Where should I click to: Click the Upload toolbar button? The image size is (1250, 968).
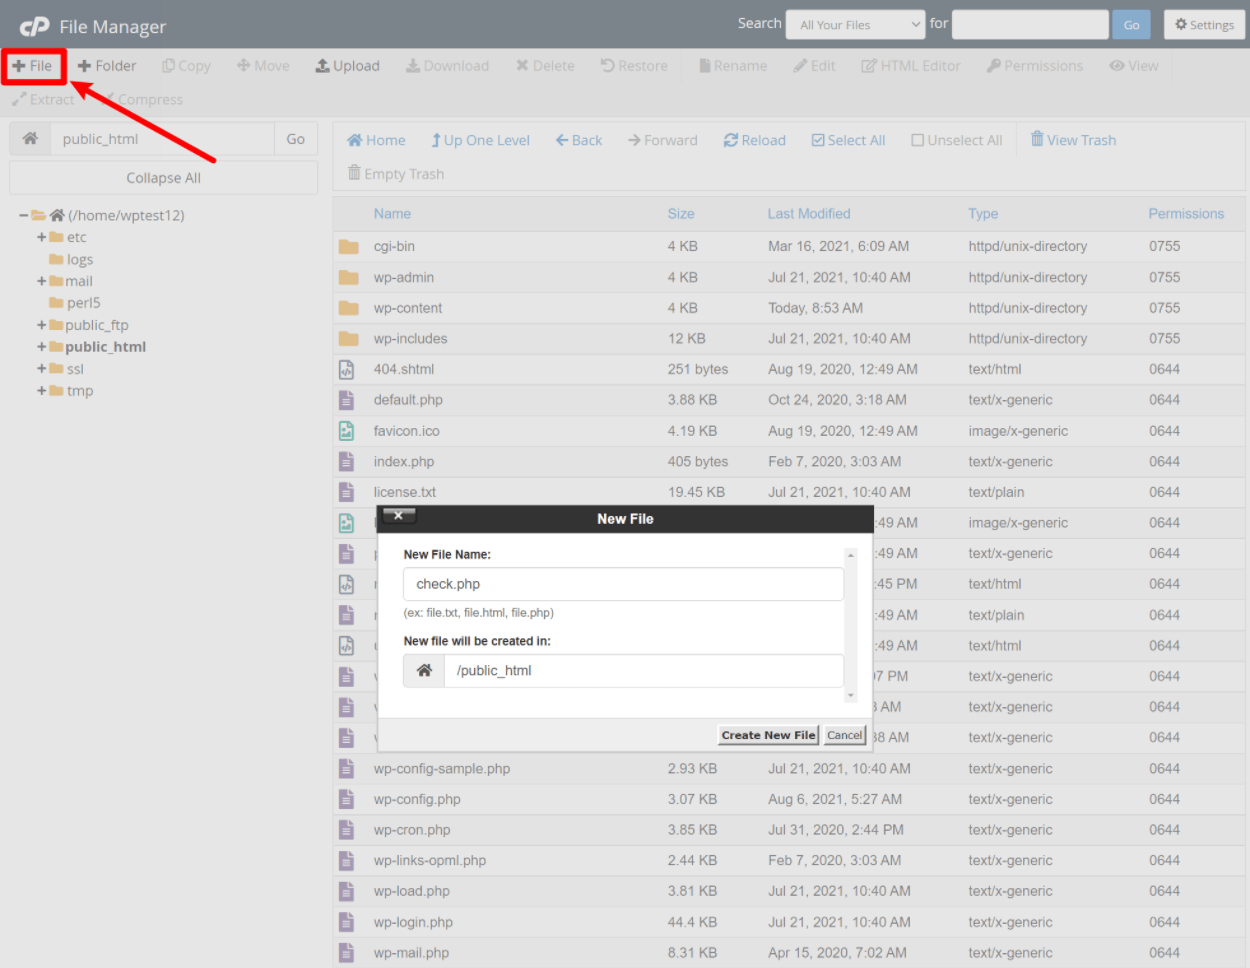pos(348,66)
